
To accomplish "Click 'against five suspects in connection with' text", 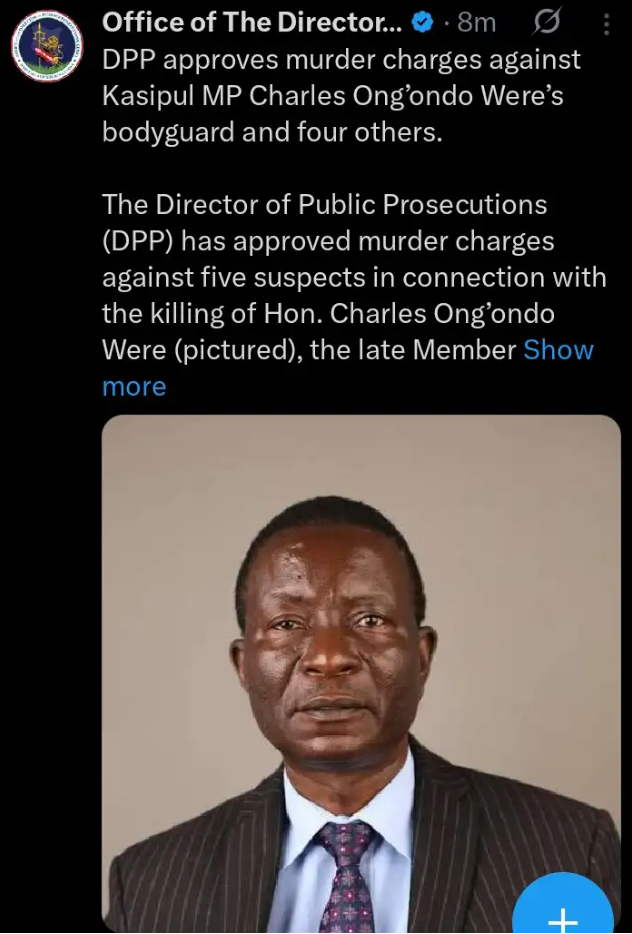I will [354, 278].
